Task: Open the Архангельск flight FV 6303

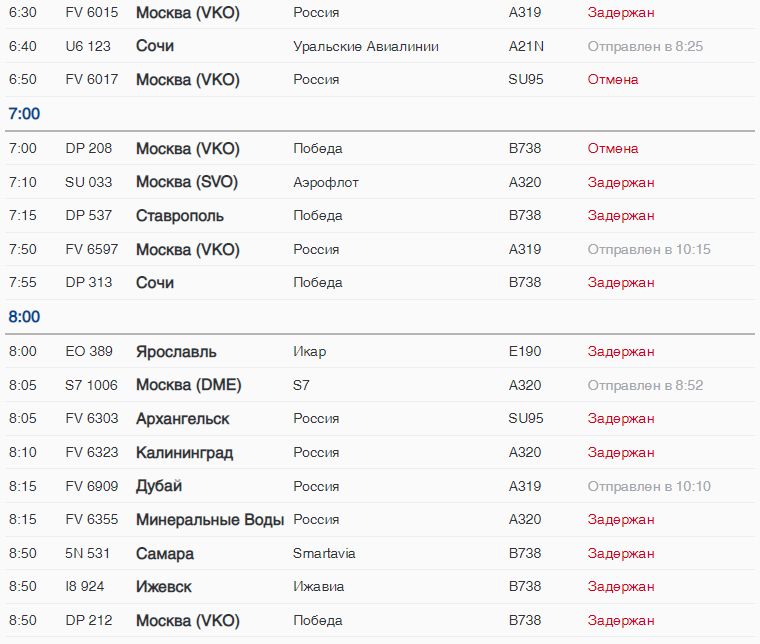Action: pos(380,419)
